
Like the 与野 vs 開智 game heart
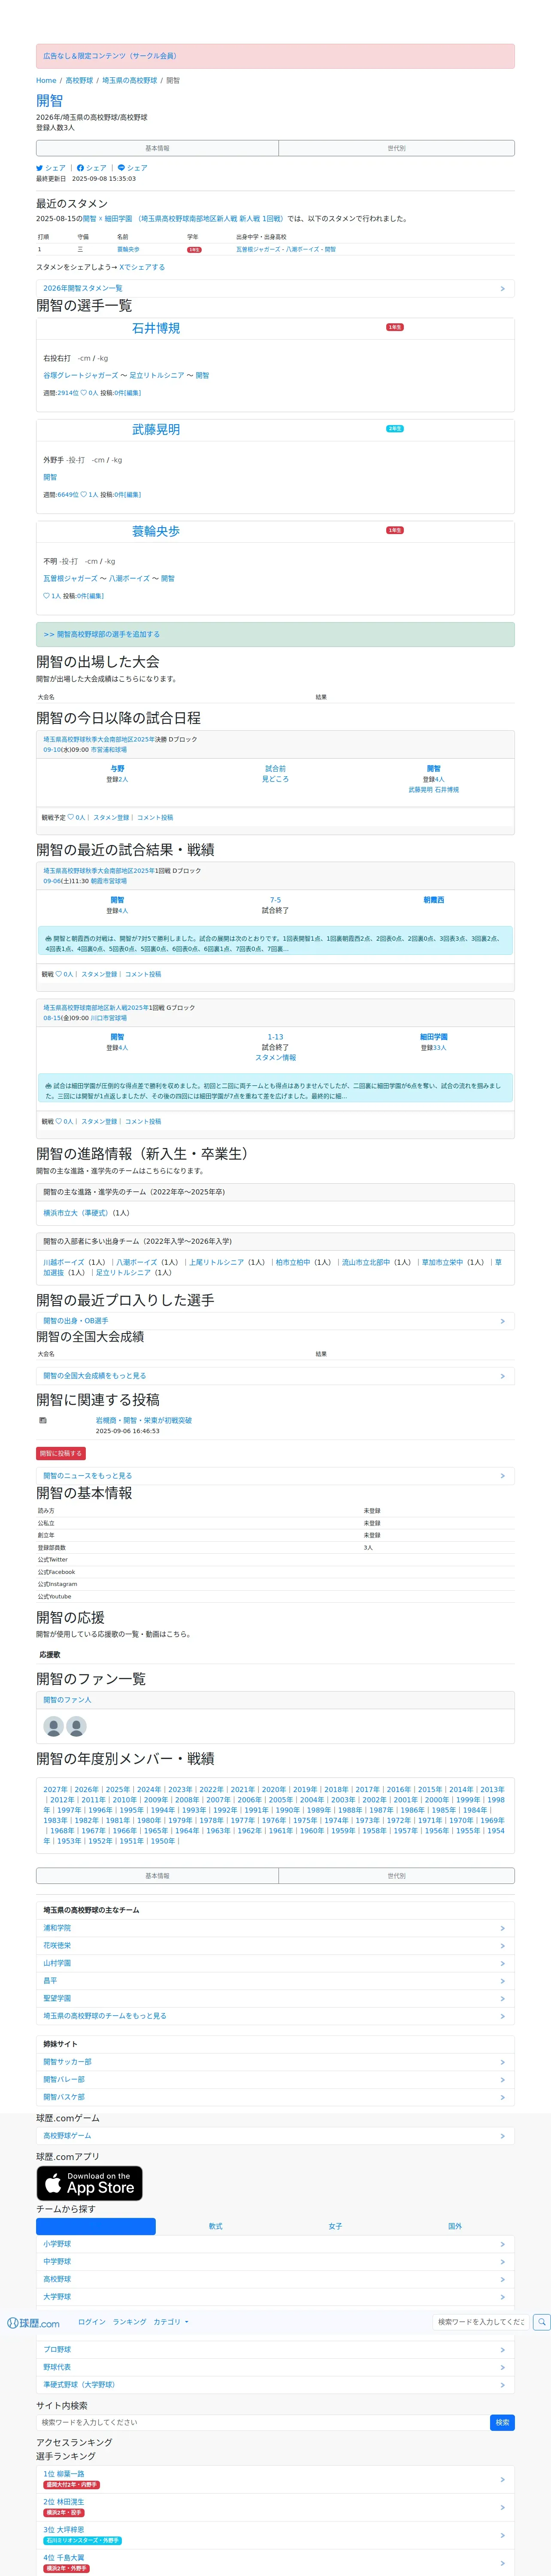pos(76,817)
